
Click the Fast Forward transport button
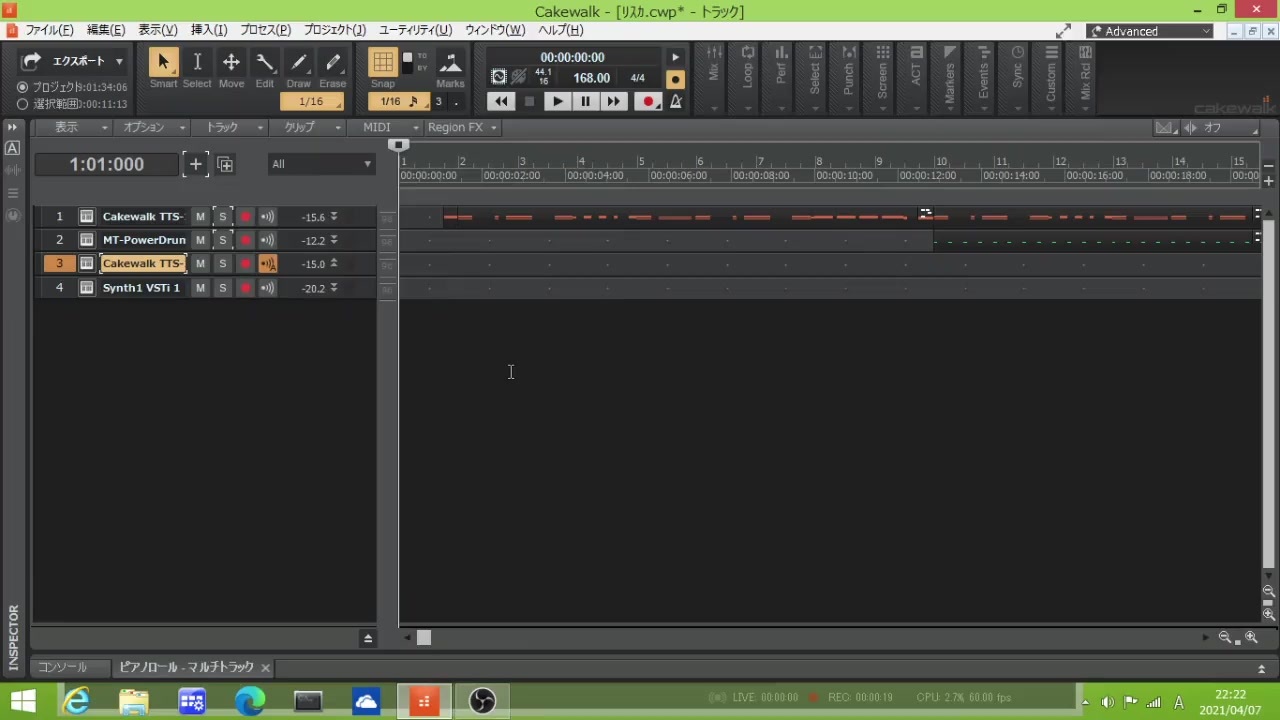tap(613, 101)
